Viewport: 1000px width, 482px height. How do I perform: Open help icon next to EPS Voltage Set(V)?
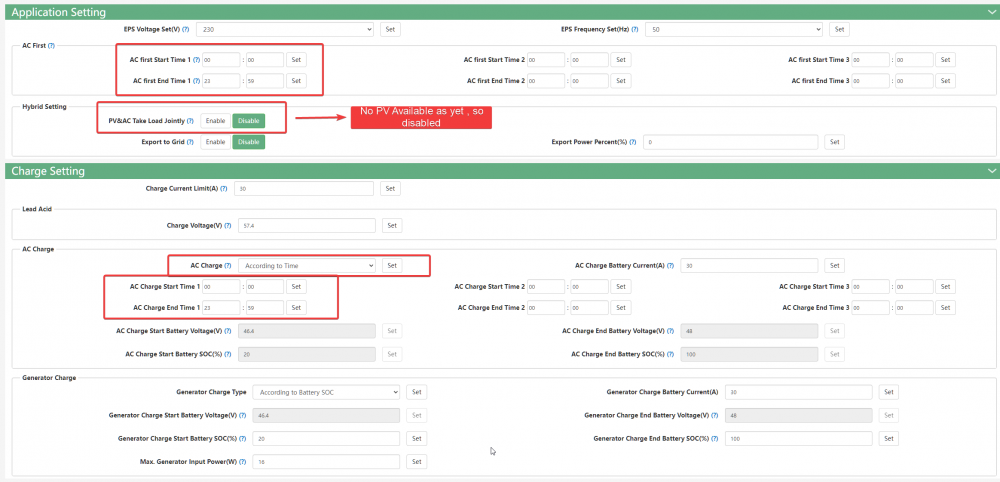click(x=186, y=29)
